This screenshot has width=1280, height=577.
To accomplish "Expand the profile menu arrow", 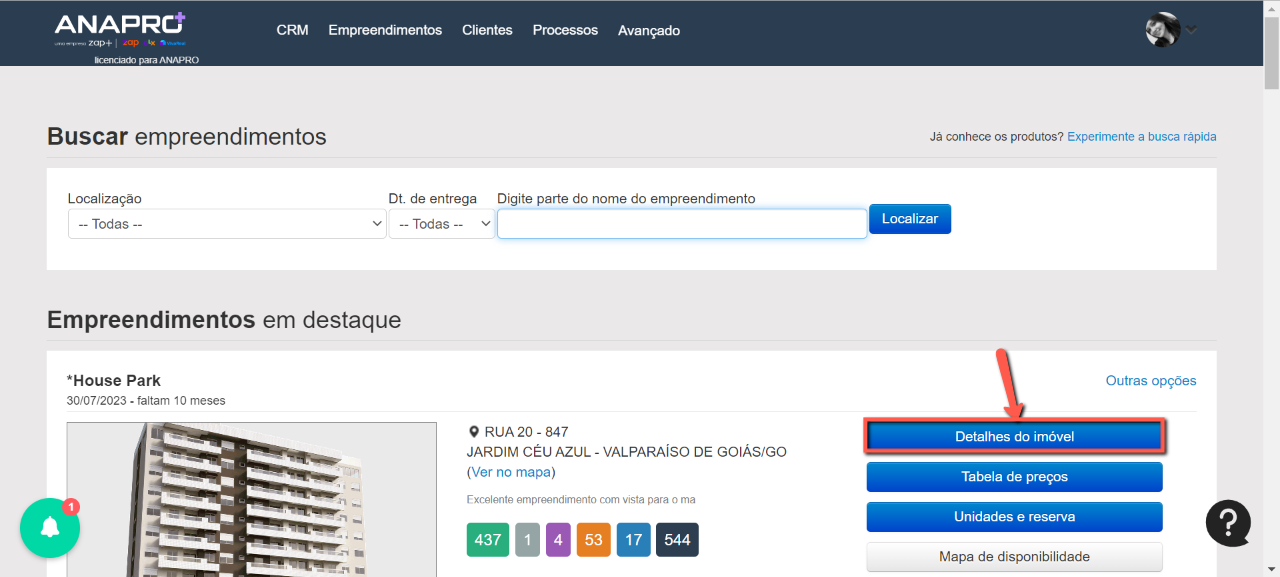I will pos(1191,30).
